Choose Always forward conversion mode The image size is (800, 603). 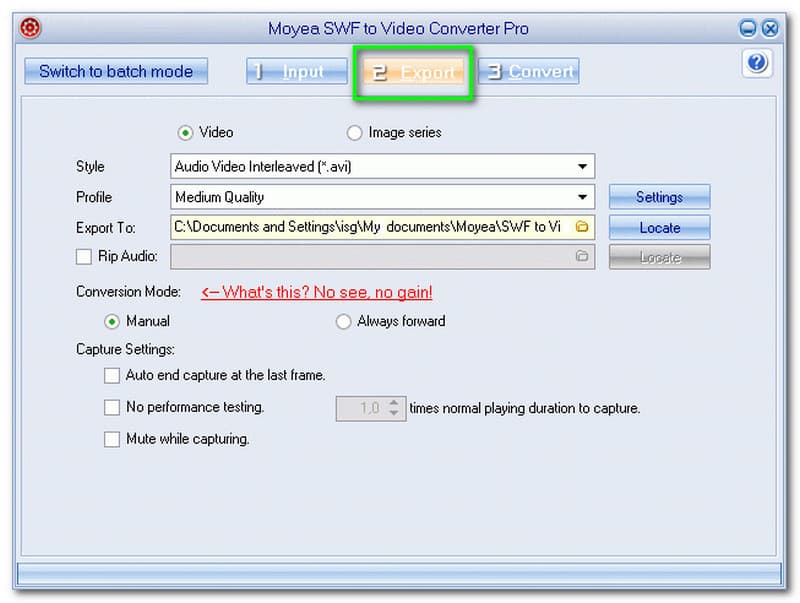(344, 321)
